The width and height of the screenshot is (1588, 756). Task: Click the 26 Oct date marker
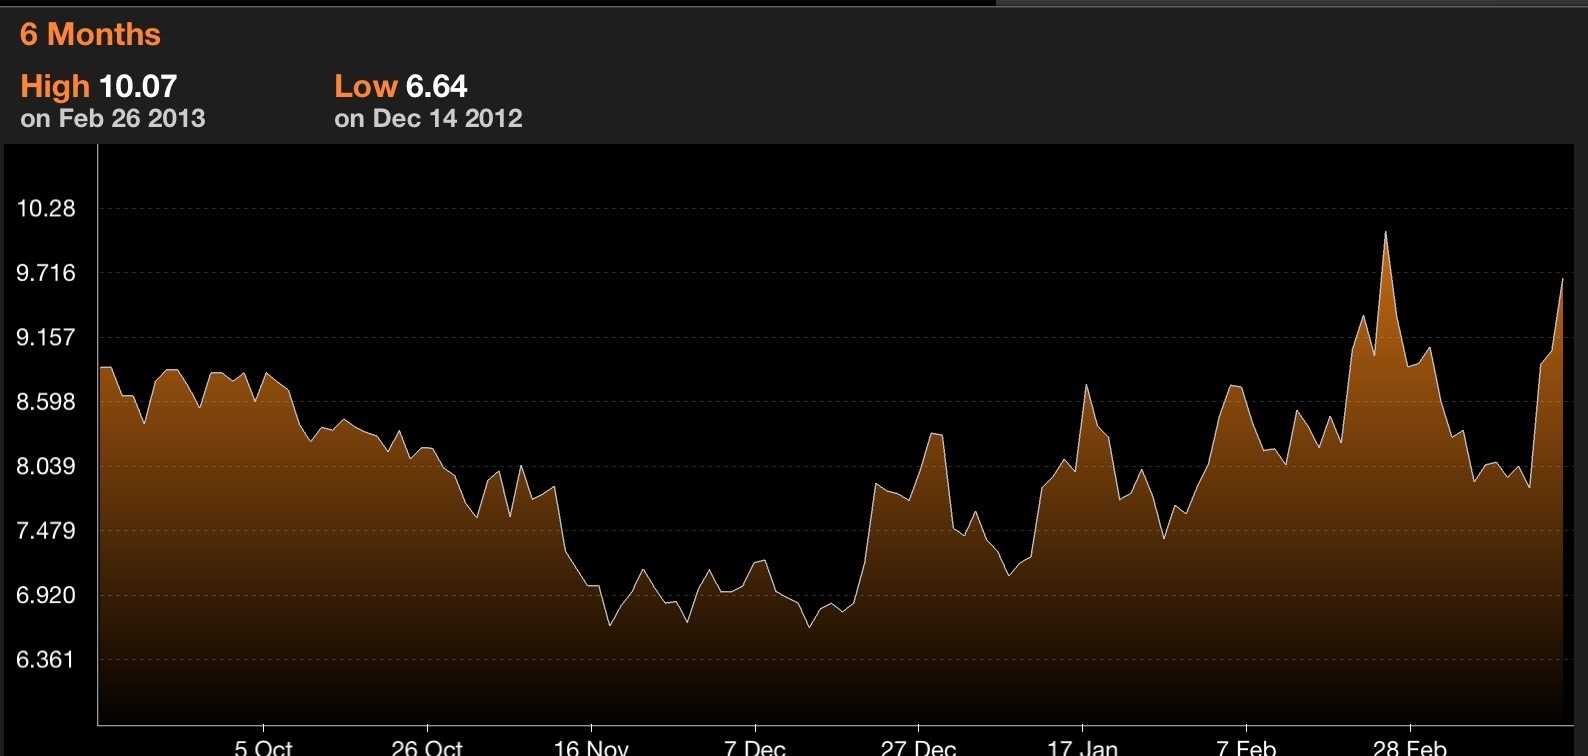[427, 746]
